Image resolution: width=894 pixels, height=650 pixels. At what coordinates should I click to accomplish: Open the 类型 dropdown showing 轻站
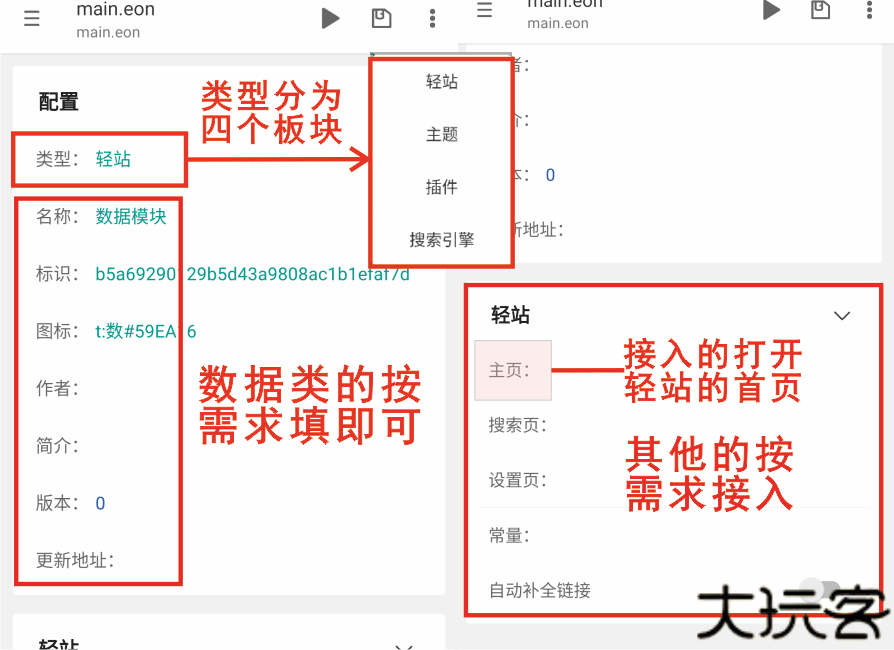[x=113, y=159]
